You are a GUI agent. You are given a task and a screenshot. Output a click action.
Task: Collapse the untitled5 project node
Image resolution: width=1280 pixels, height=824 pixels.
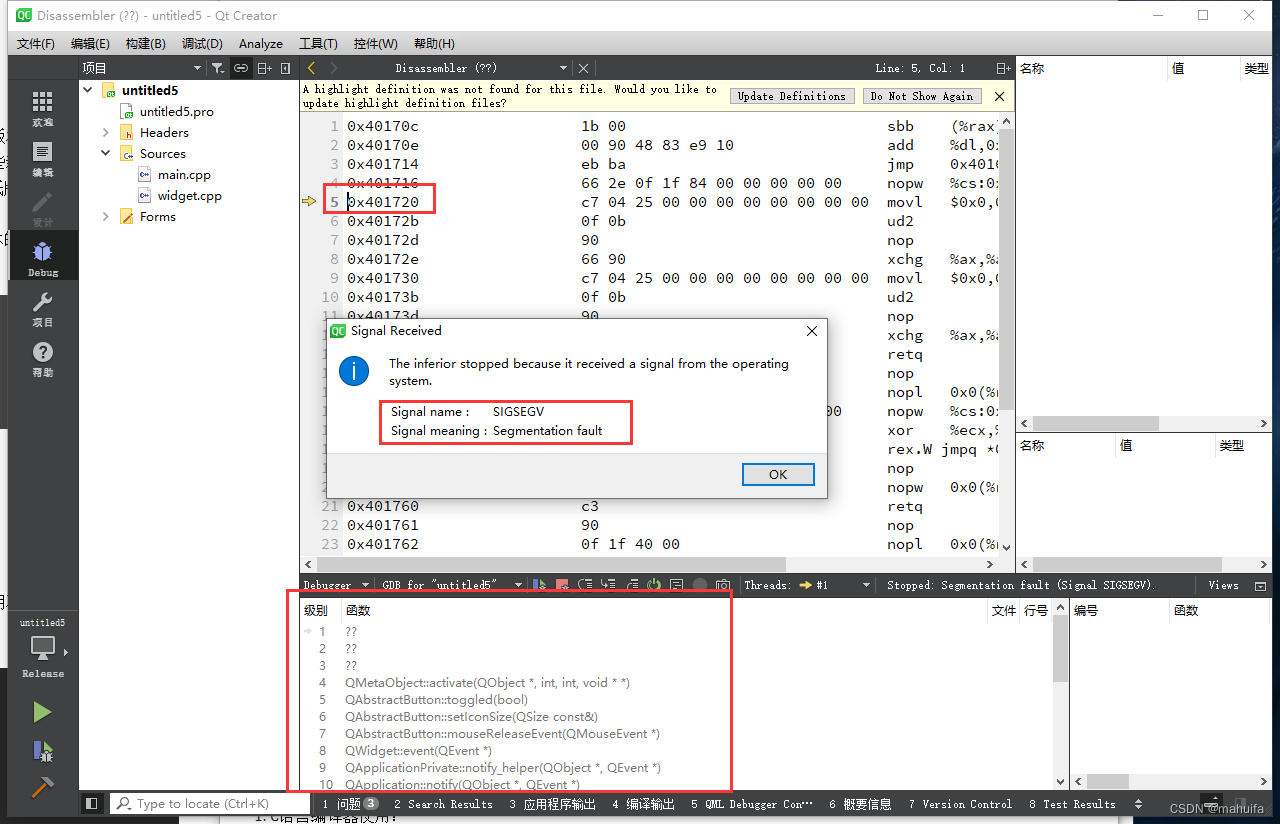click(88, 90)
